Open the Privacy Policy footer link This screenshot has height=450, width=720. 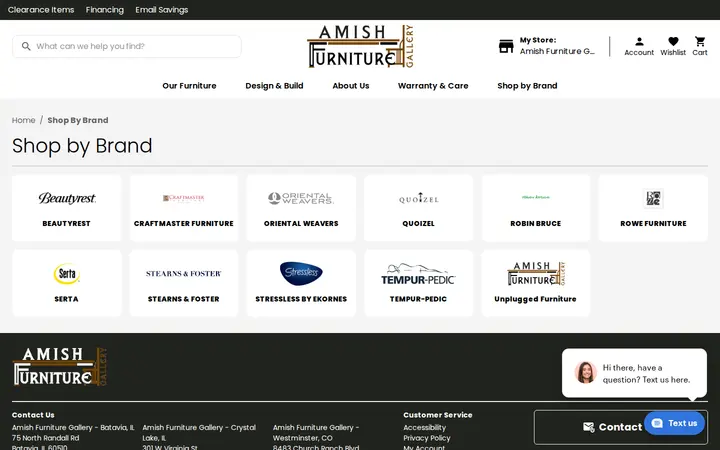[427, 438]
